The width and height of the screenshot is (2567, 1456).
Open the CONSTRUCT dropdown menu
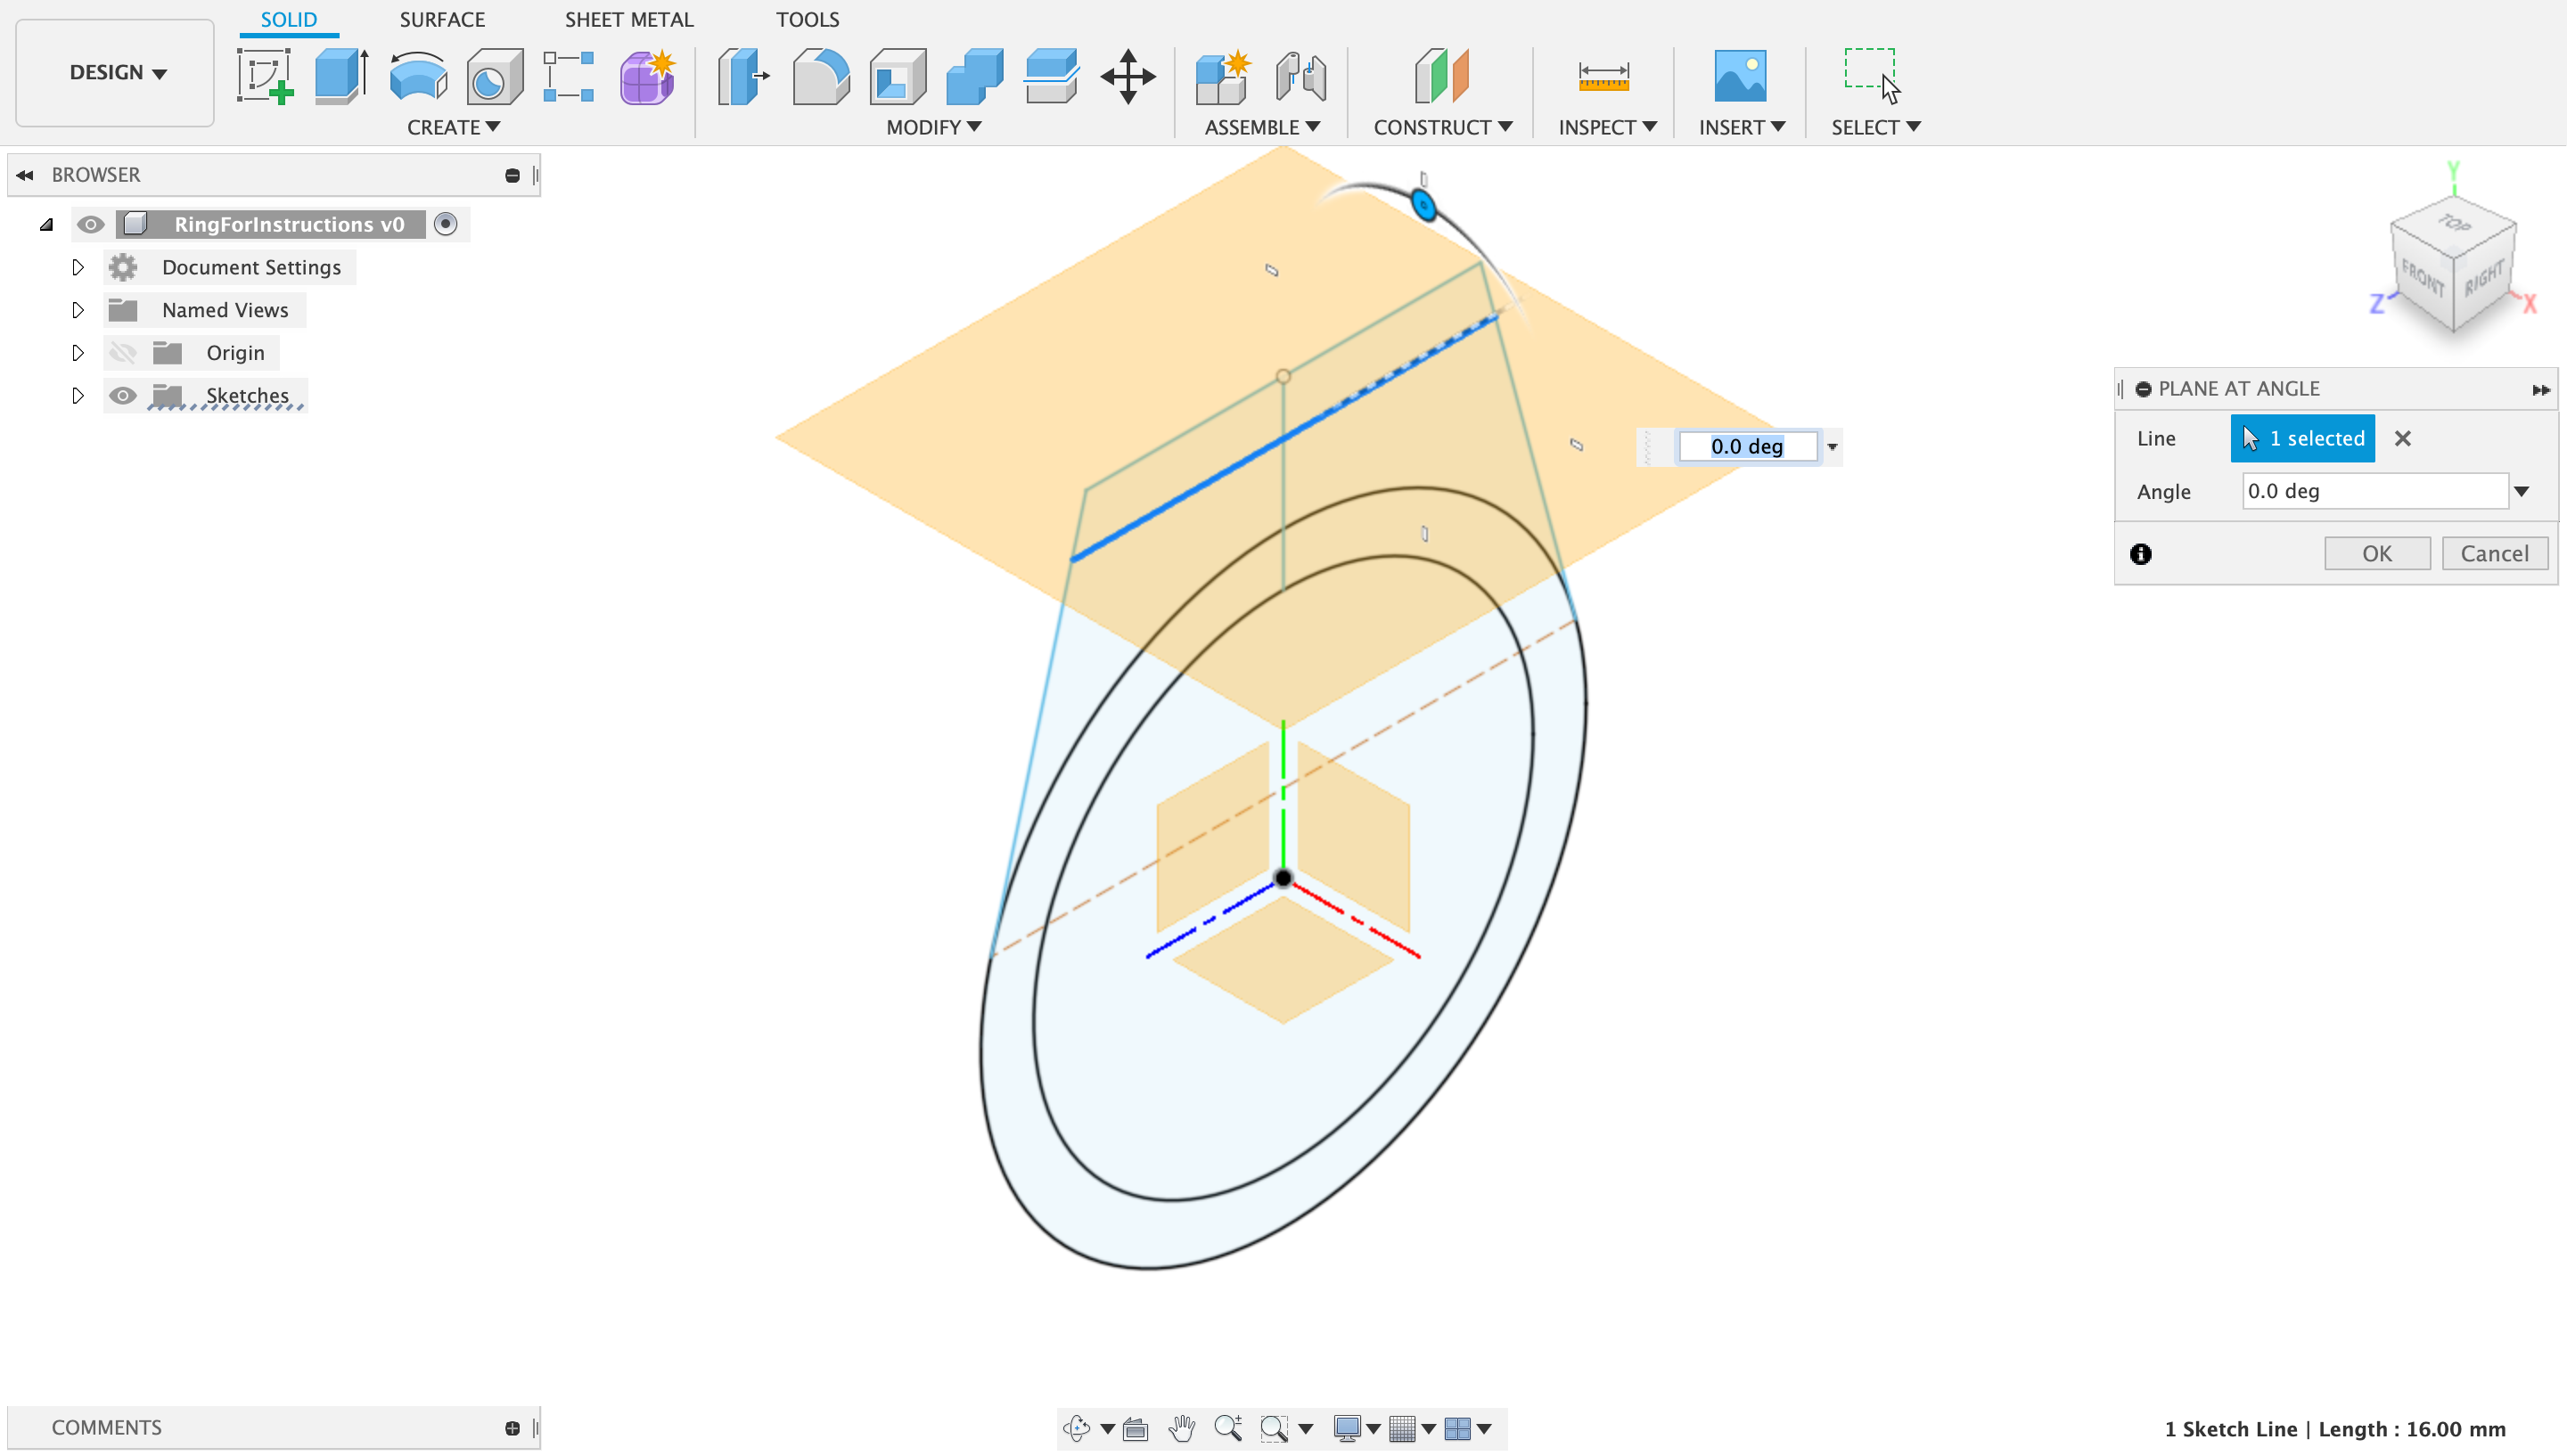point(1441,127)
